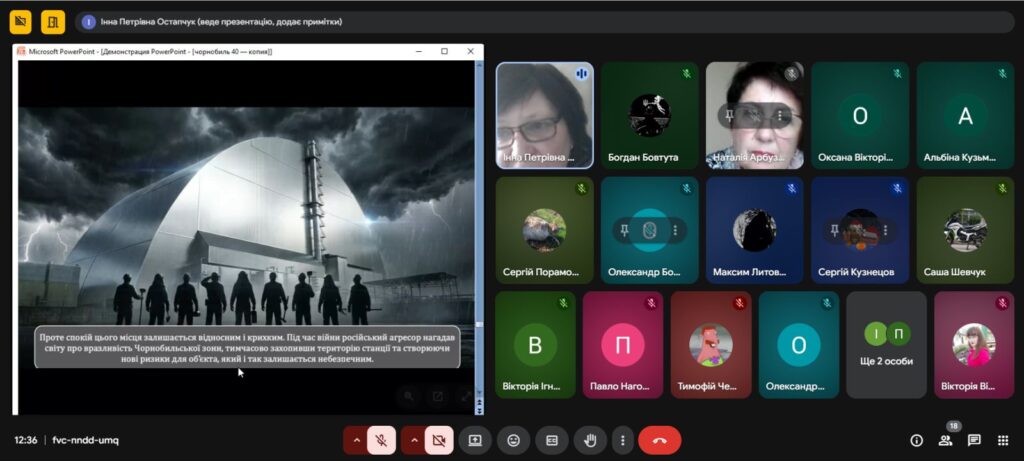Screen dimensions: 1024x461
Task: Unmute the microphone
Action: tap(381, 440)
